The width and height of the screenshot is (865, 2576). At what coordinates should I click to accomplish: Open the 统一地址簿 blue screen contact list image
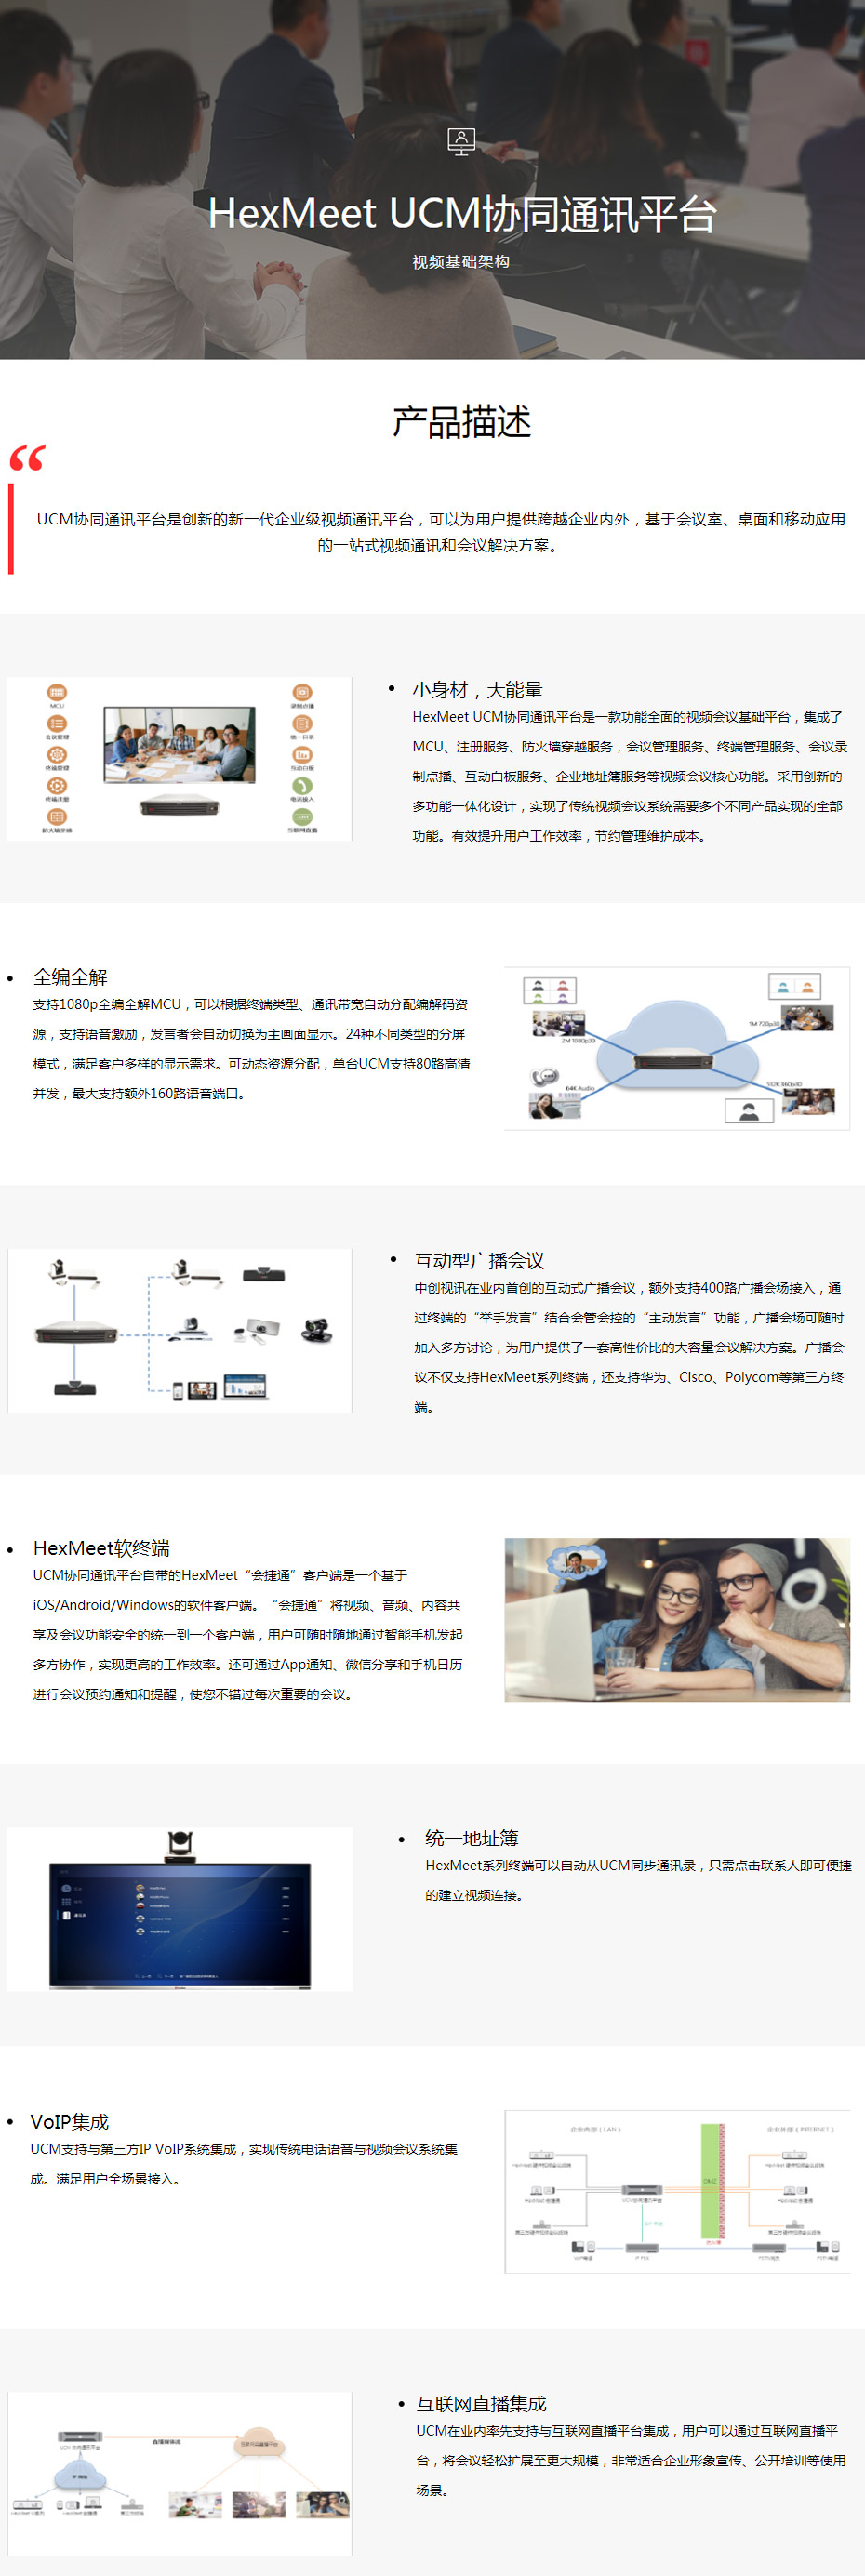pos(180,1909)
